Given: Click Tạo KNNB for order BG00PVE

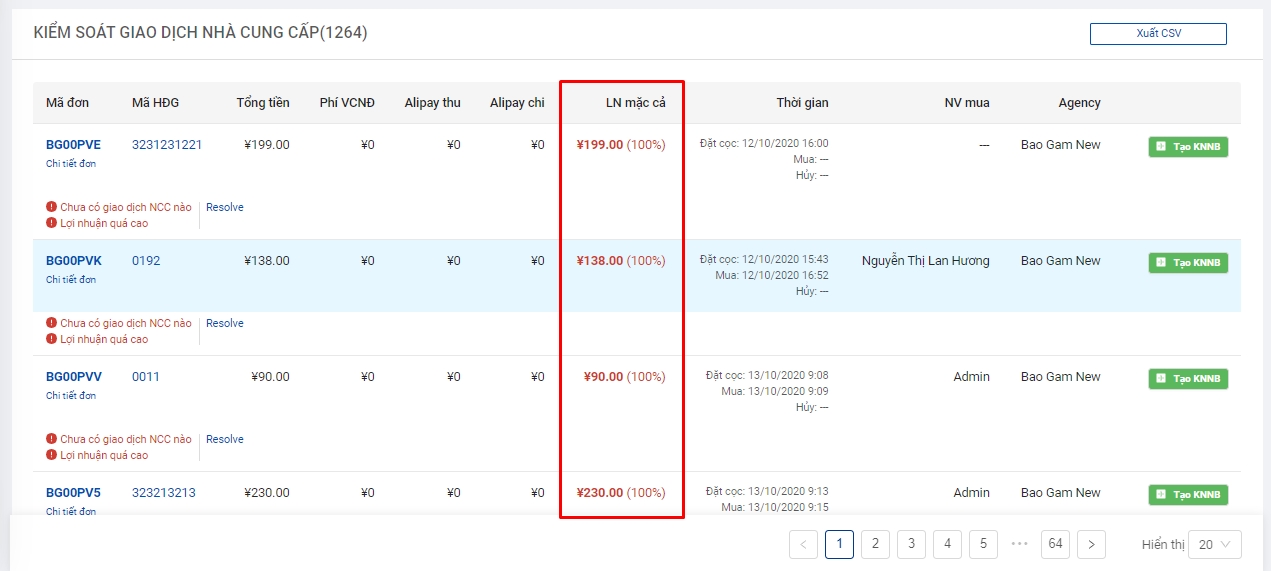Looking at the screenshot, I should click(1188, 147).
